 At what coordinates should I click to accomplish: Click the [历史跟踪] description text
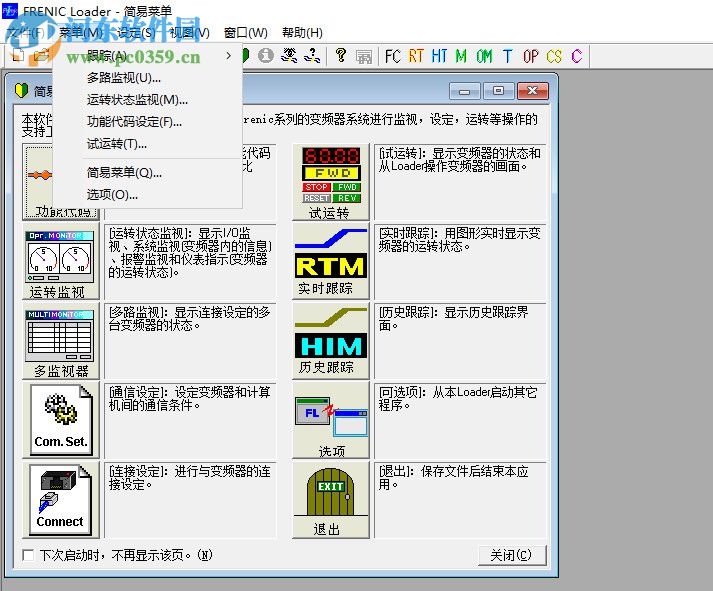pyautogui.click(x=454, y=319)
